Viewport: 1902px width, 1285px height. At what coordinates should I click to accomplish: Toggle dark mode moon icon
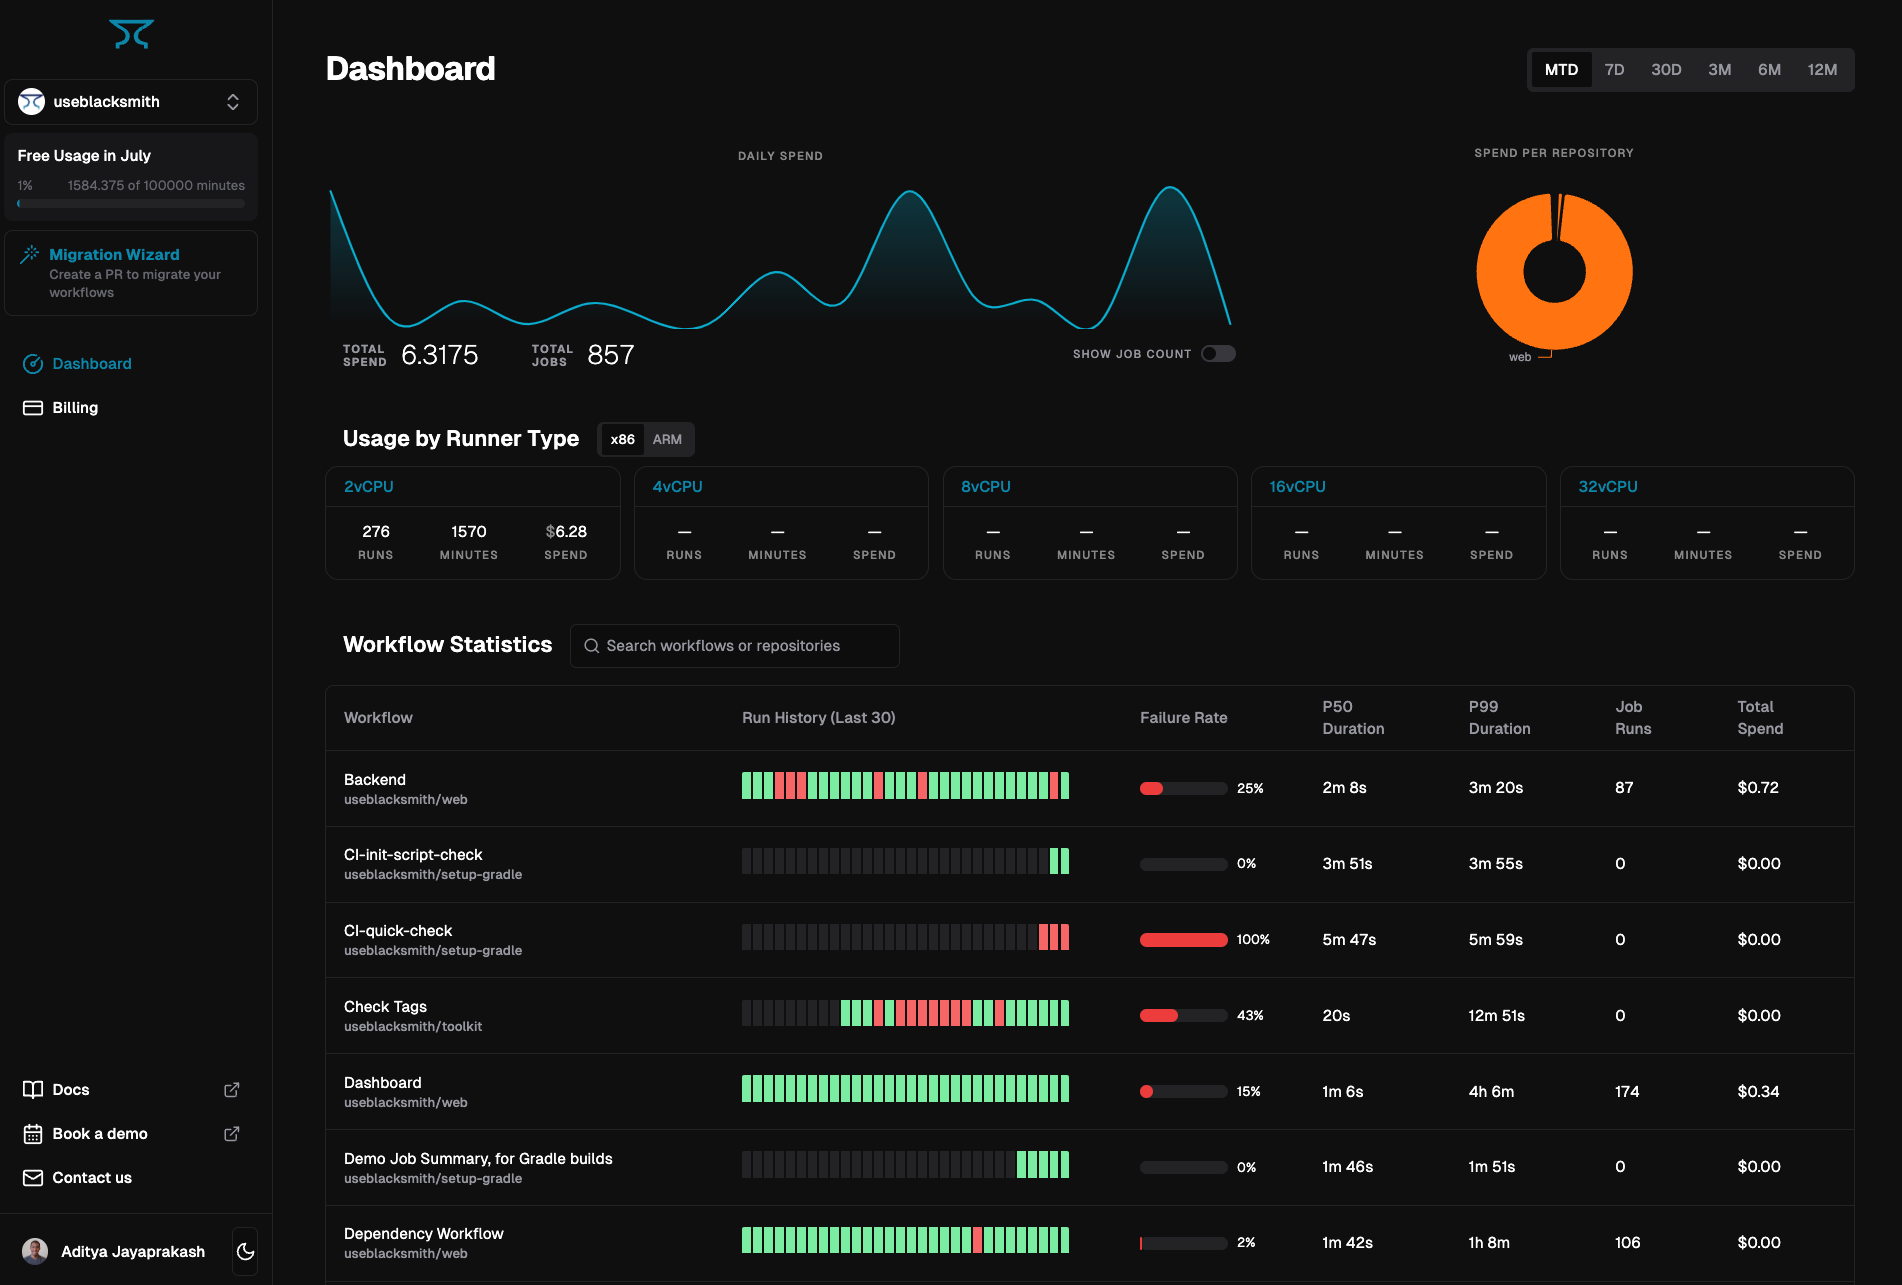(245, 1252)
